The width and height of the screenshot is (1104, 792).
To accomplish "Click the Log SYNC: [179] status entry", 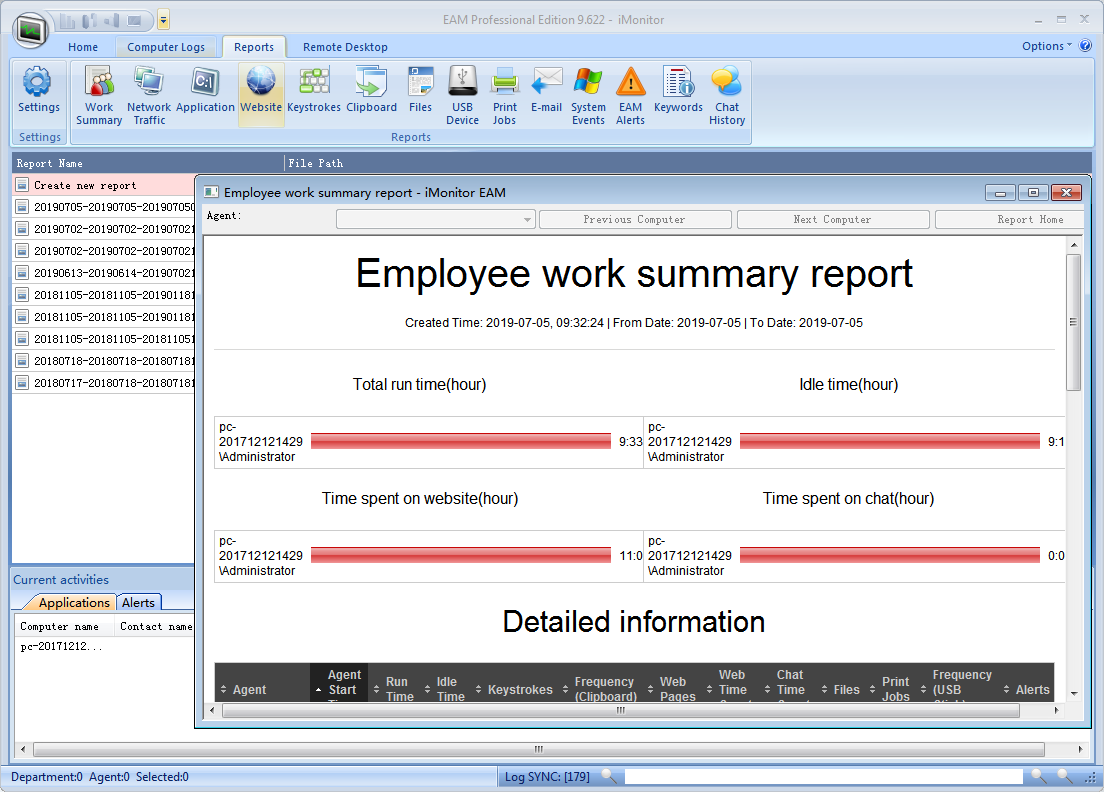I will 547,777.
